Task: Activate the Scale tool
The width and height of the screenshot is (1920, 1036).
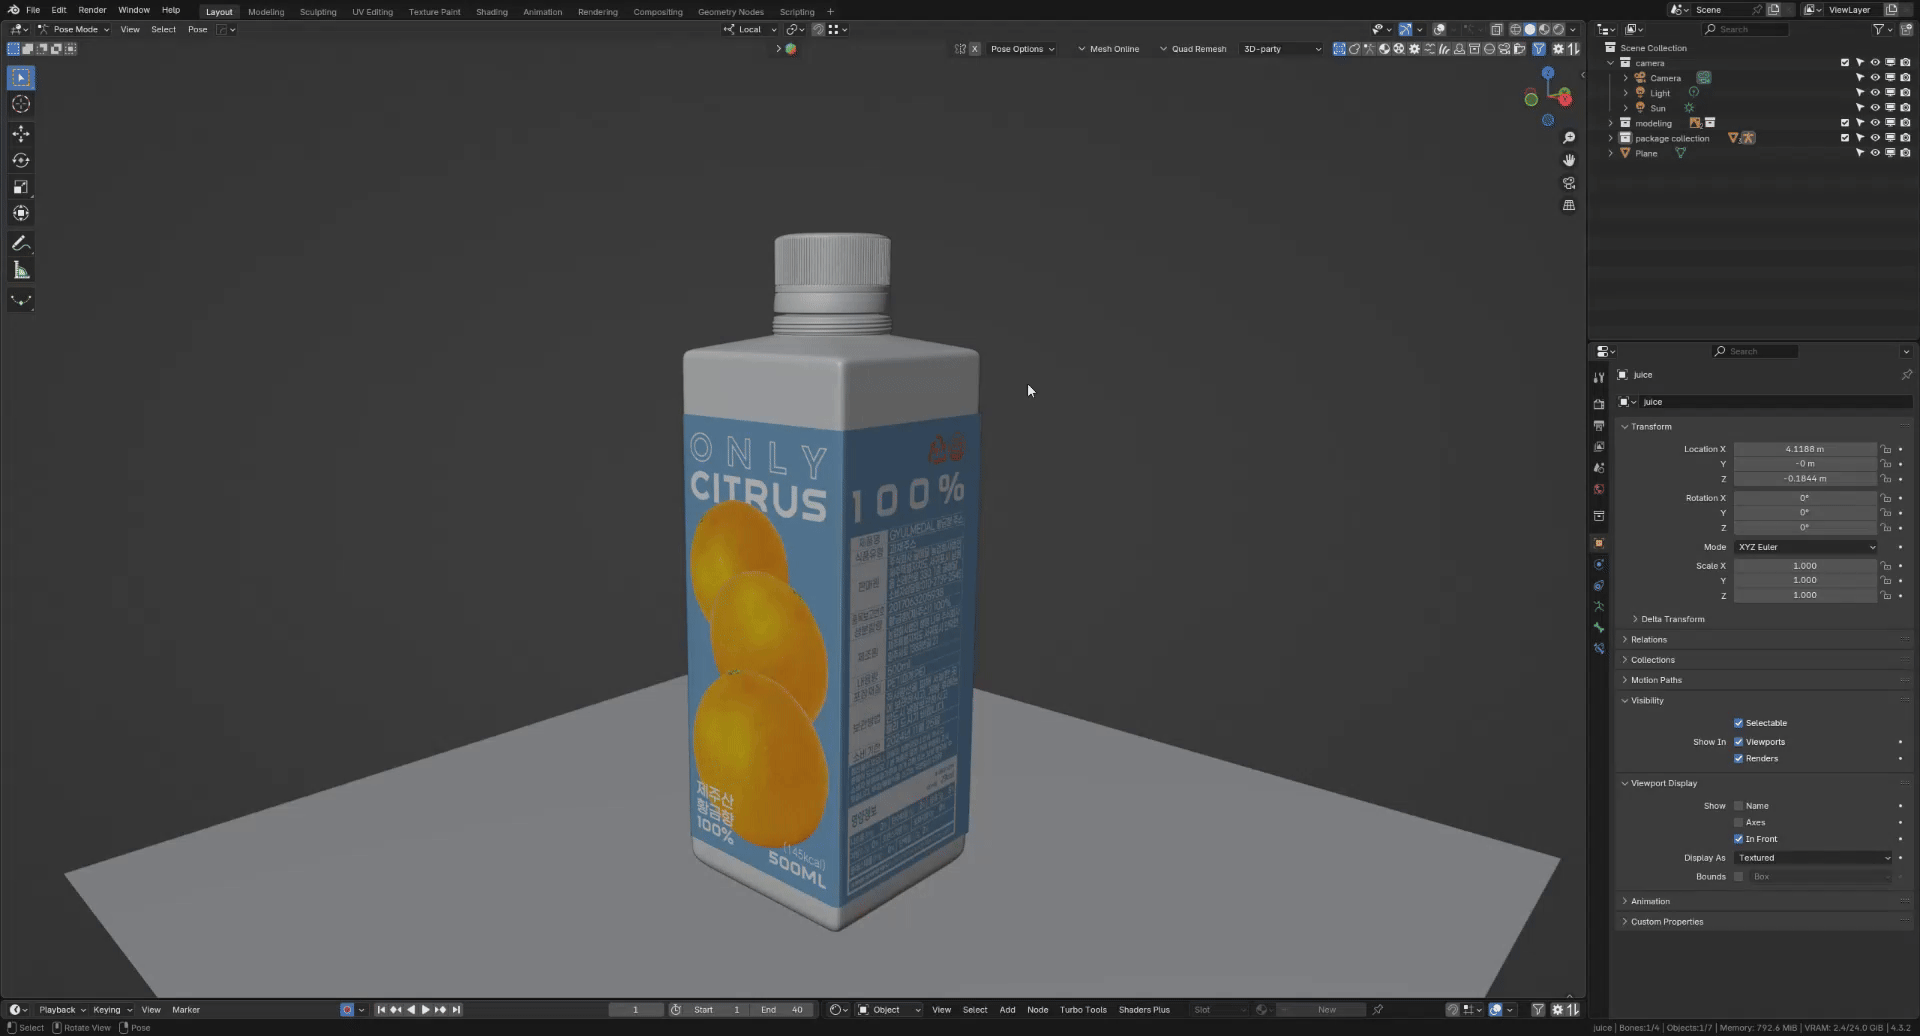Action: click(21, 187)
